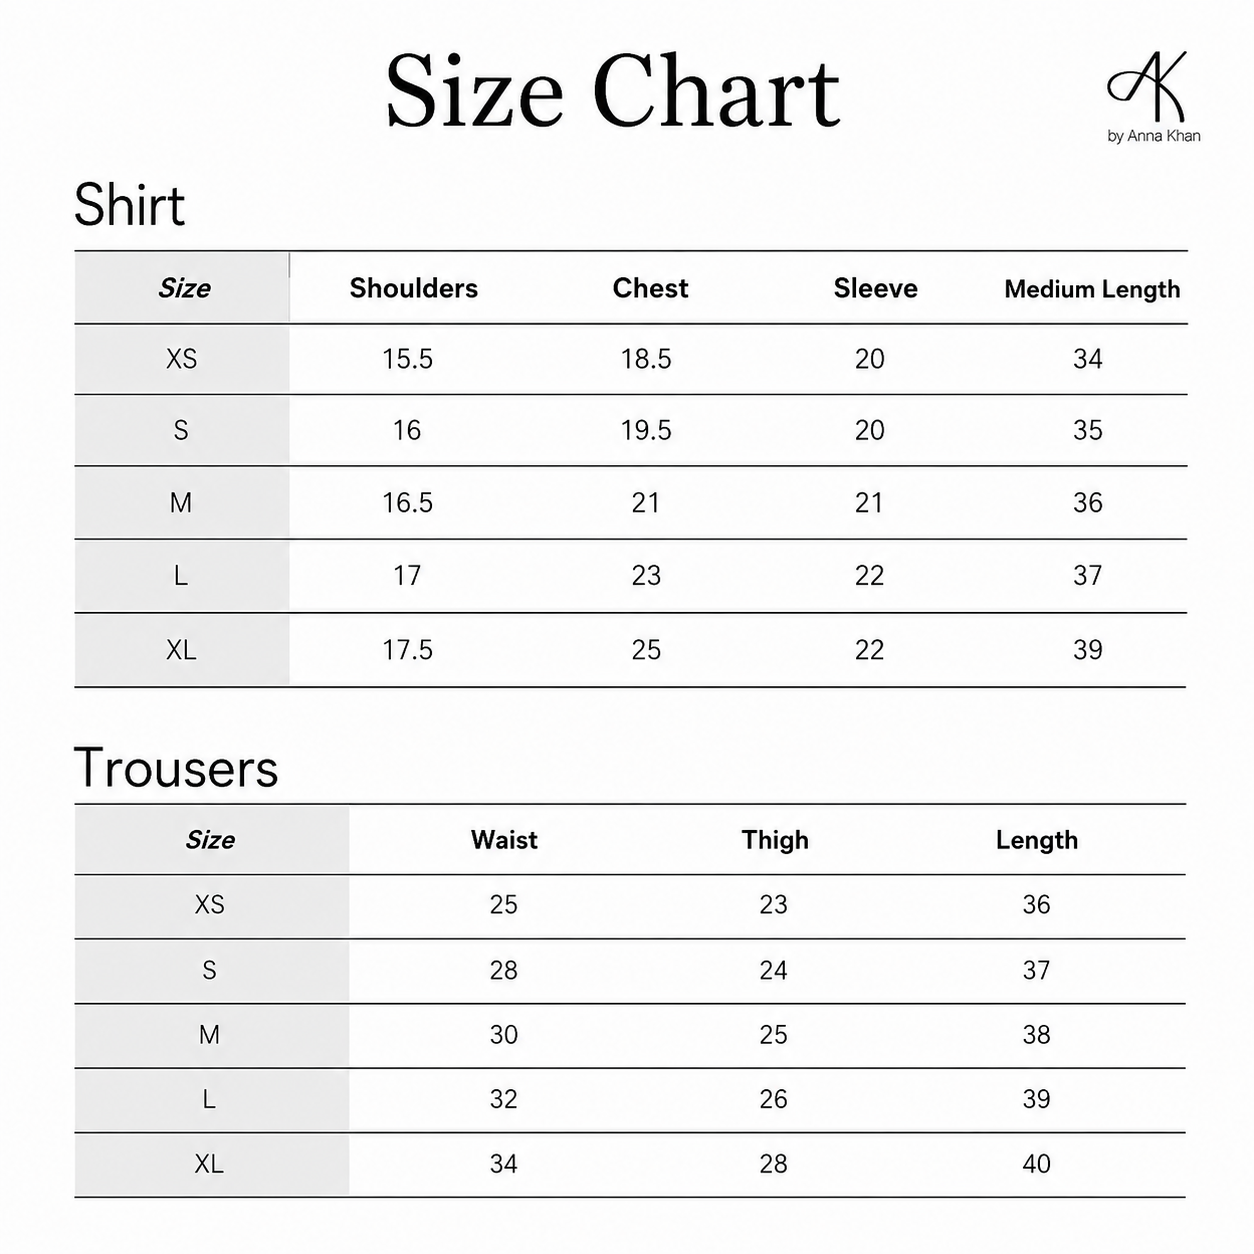Click the Size Chart title
The image size is (1254, 1254).
[x=613, y=91]
